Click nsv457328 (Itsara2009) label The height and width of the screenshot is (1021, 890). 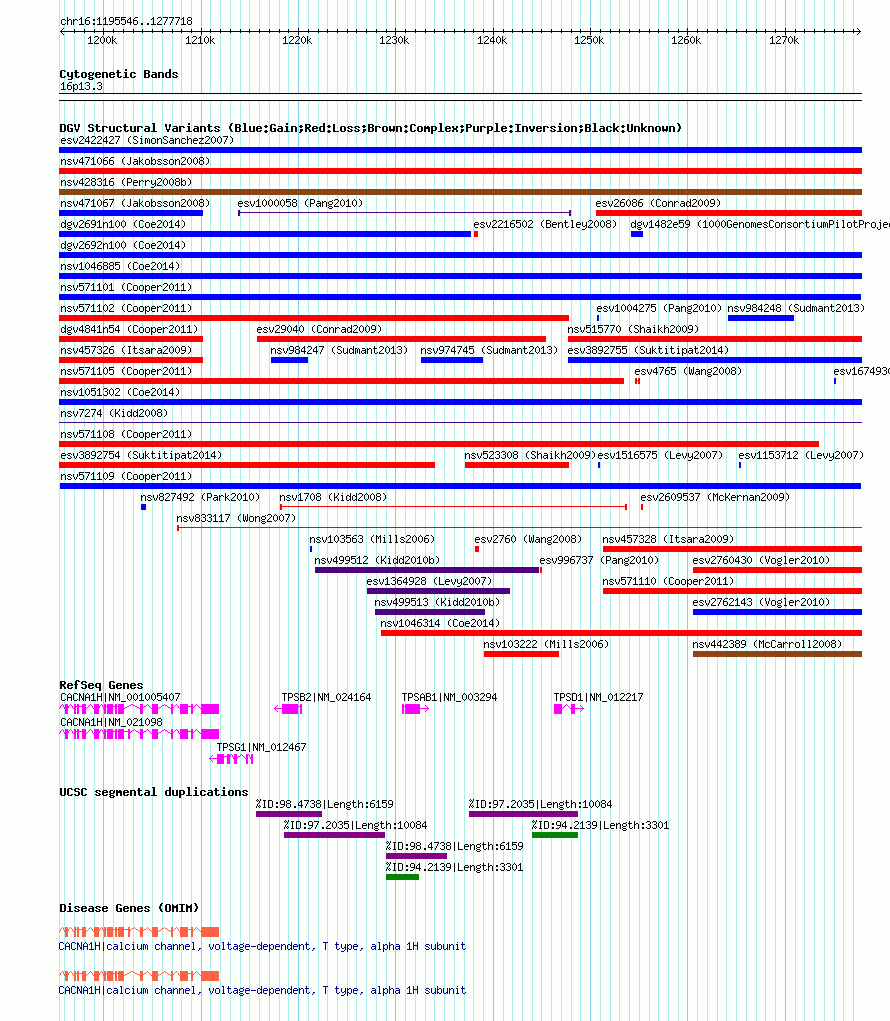click(x=668, y=538)
